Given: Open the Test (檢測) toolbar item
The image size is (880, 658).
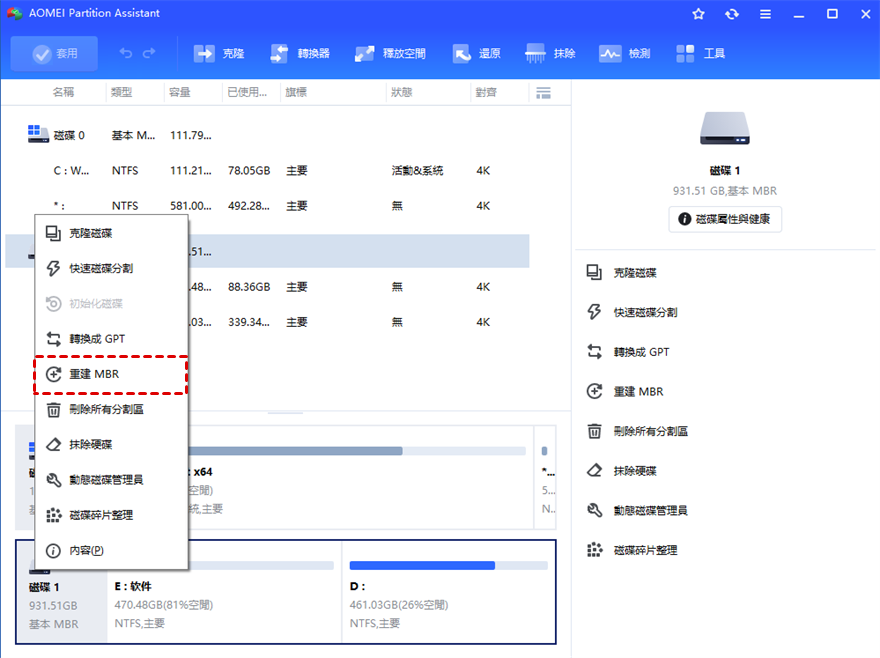Looking at the screenshot, I should click(x=625, y=53).
